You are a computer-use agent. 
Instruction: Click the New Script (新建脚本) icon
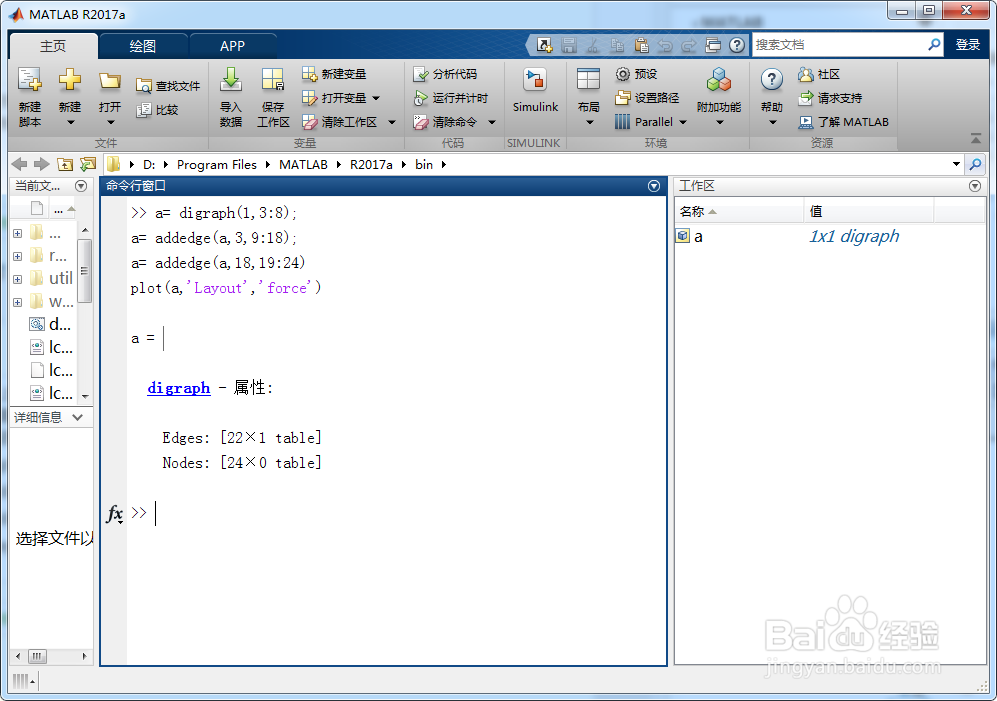click(x=29, y=80)
